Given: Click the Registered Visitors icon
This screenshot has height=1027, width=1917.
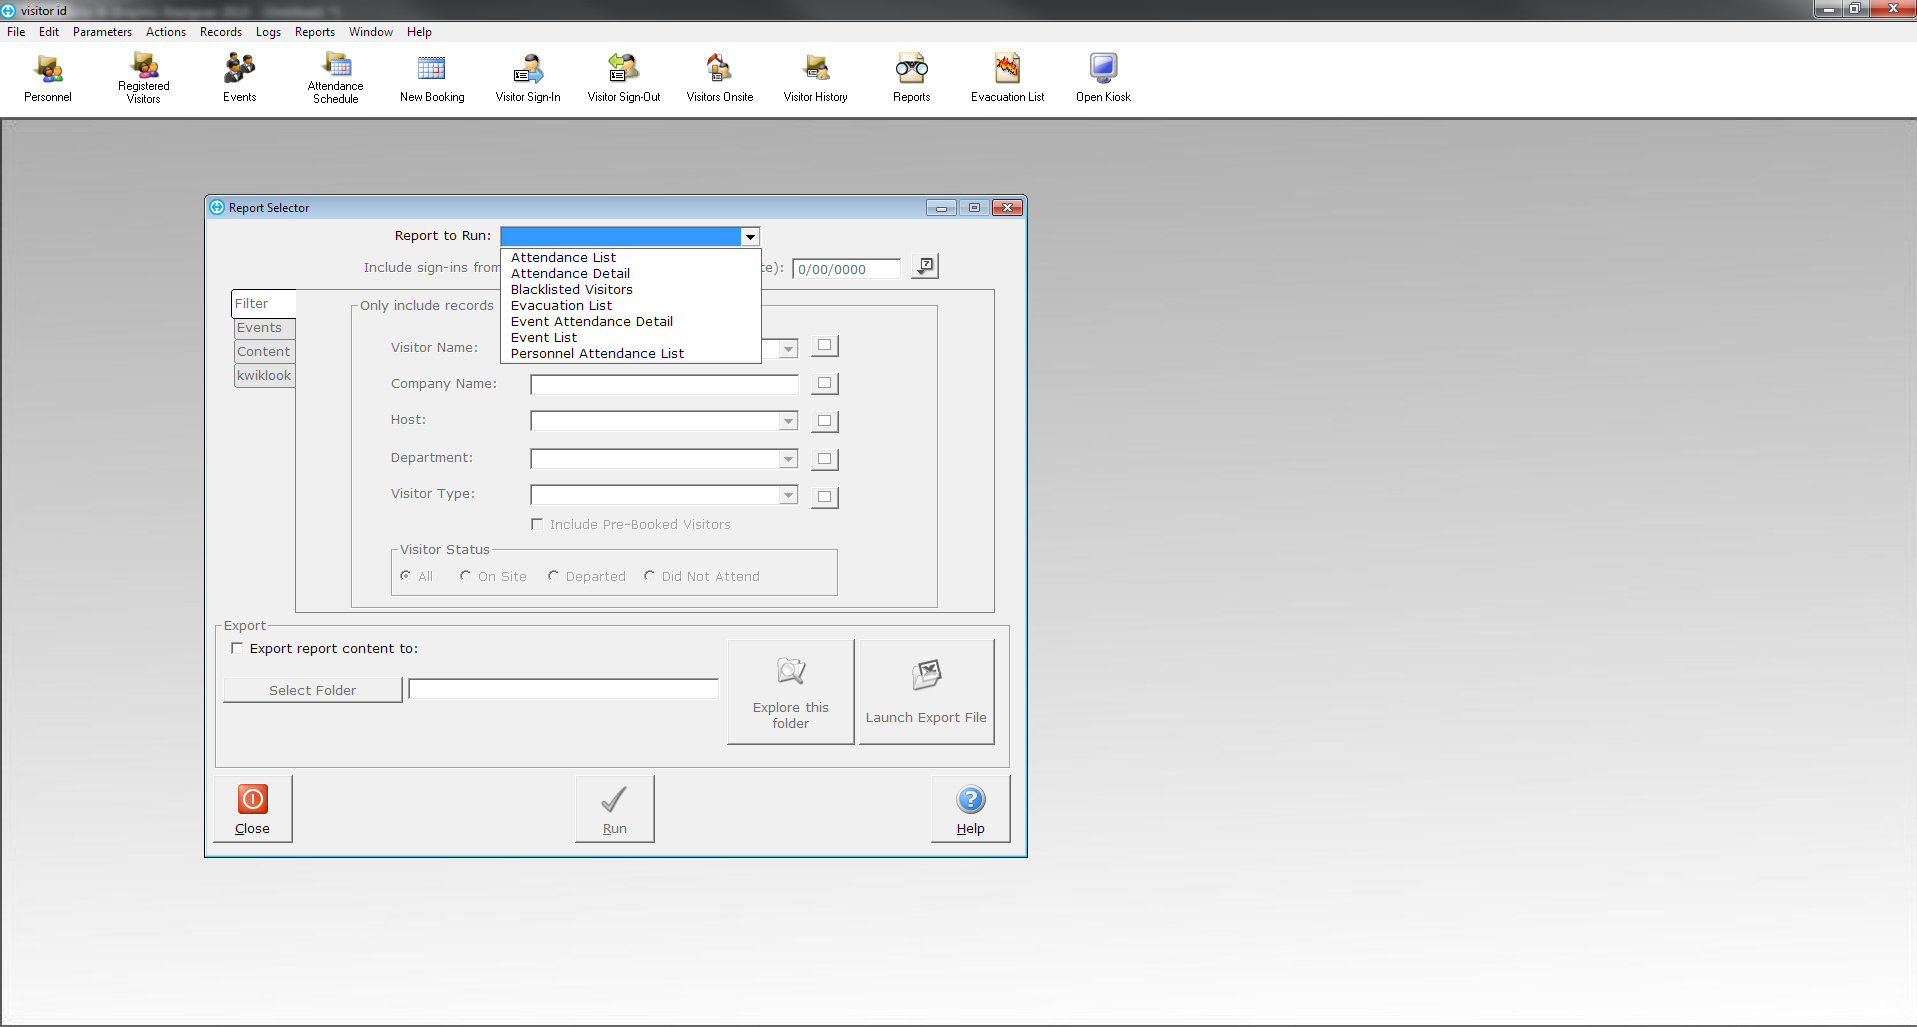Looking at the screenshot, I should (143, 78).
